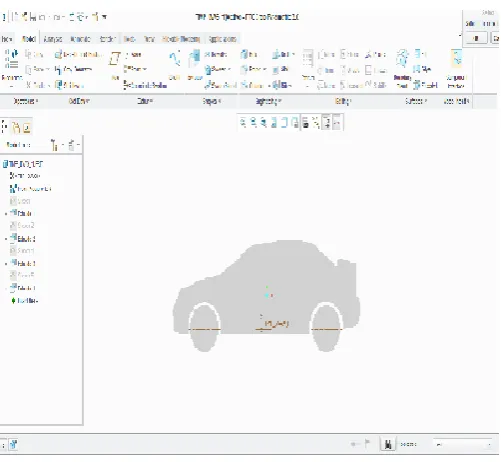
Task: Click the Component Interface tool
Action: click(x=456, y=68)
